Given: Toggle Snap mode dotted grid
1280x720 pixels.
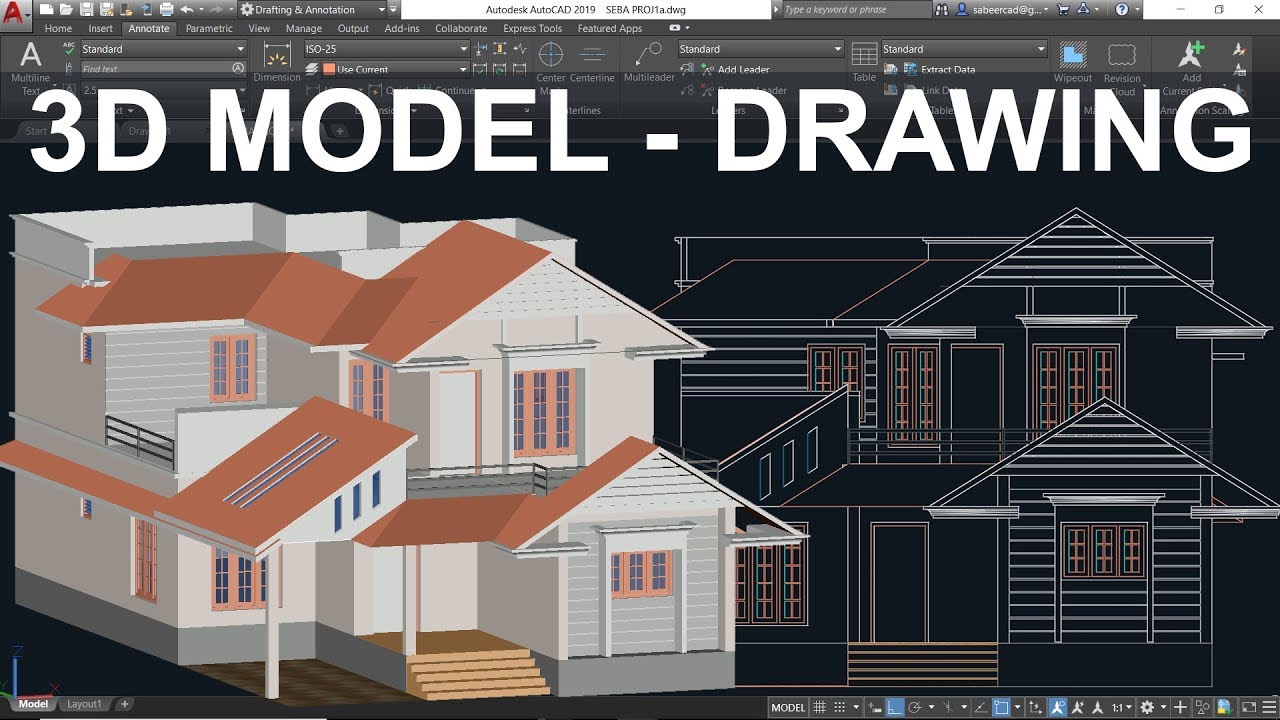Looking at the screenshot, I should click(x=840, y=707).
